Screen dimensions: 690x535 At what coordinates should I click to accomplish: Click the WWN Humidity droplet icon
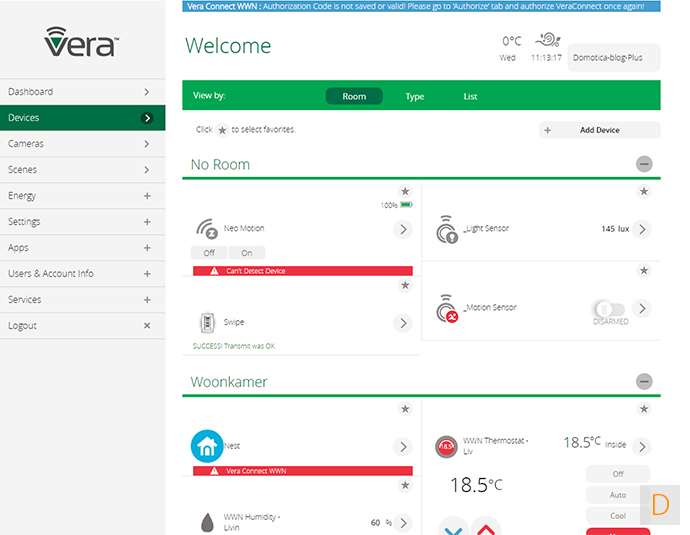[205, 521]
